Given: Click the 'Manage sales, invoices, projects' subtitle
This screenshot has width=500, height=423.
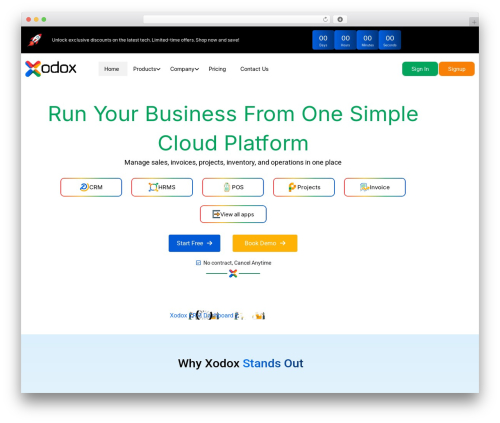Looking at the screenshot, I should (233, 163).
